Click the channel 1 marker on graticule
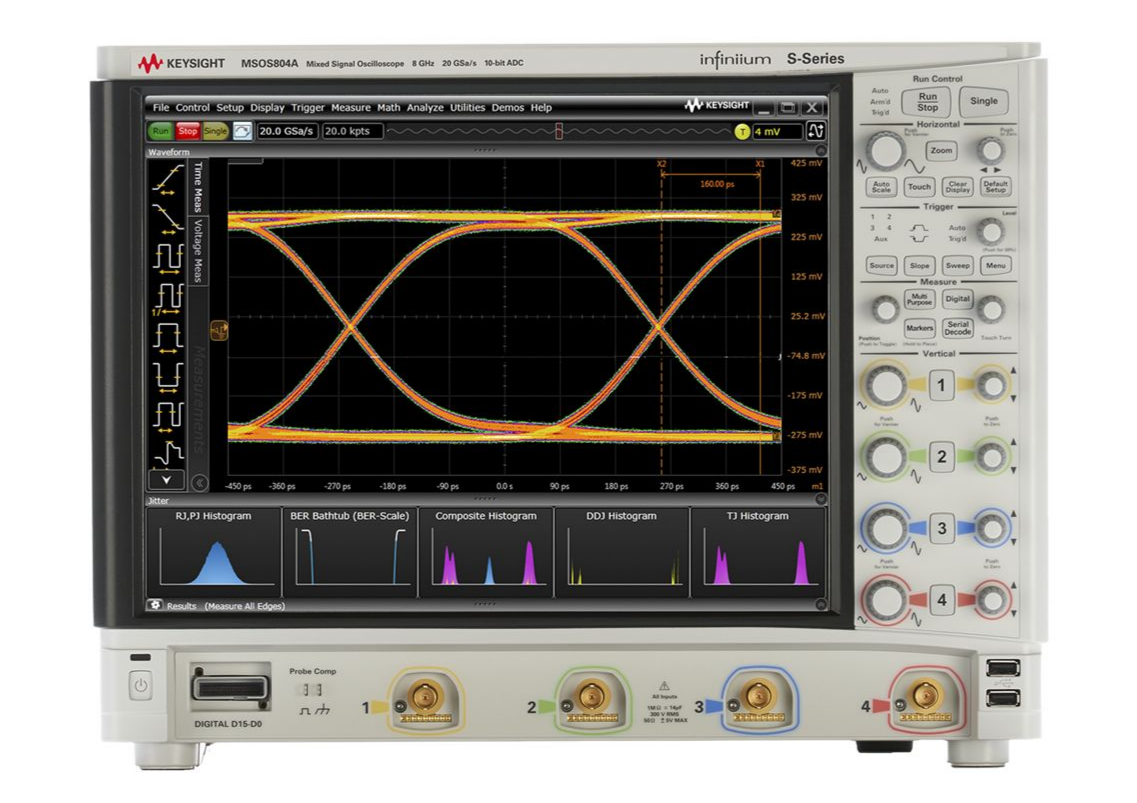This screenshot has height=803, width=1137. 219,329
